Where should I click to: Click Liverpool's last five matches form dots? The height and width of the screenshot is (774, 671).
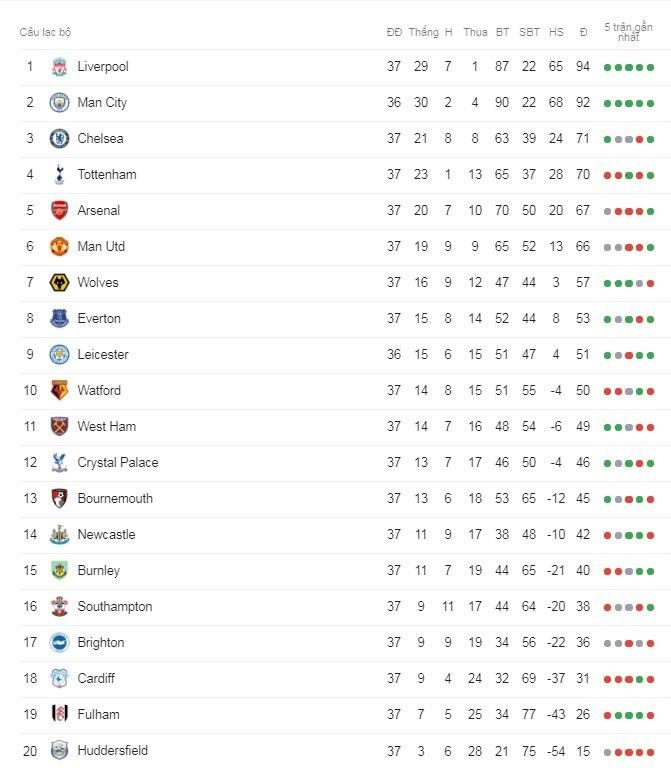(x=628, y=67)
